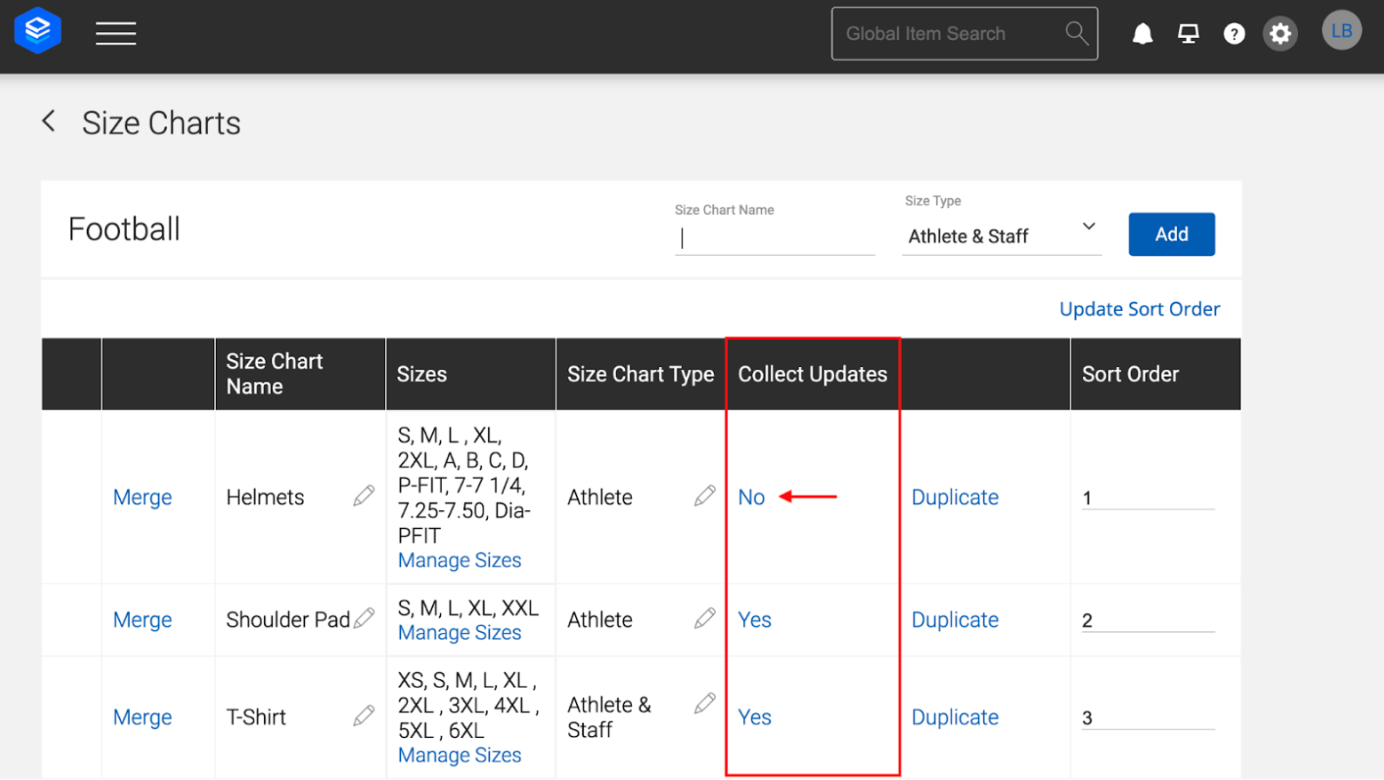Image resolution: width=1384 pixels, height=780 pixels.
Task: Open the LB user avatar menu
Action: (1341, 31)
